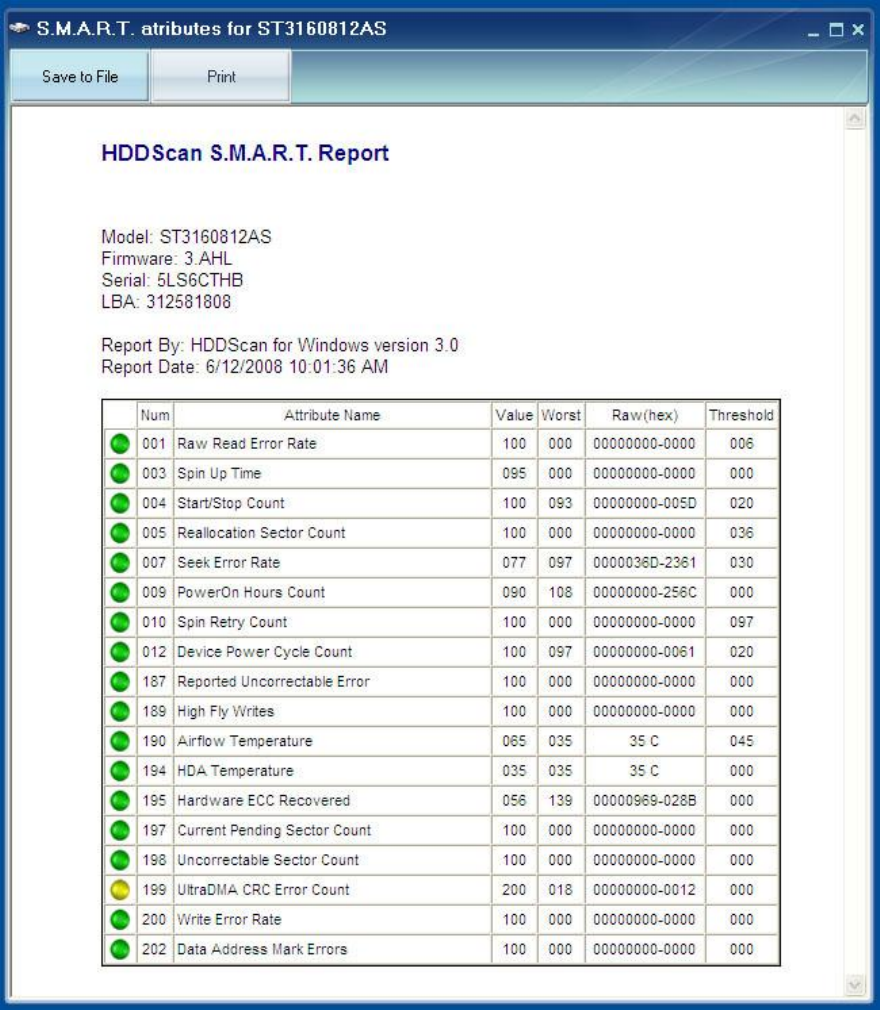Click green status icon for Hardware ECC Recovered
This screenshot has width=880, height=1010.
tap(120, 800)
